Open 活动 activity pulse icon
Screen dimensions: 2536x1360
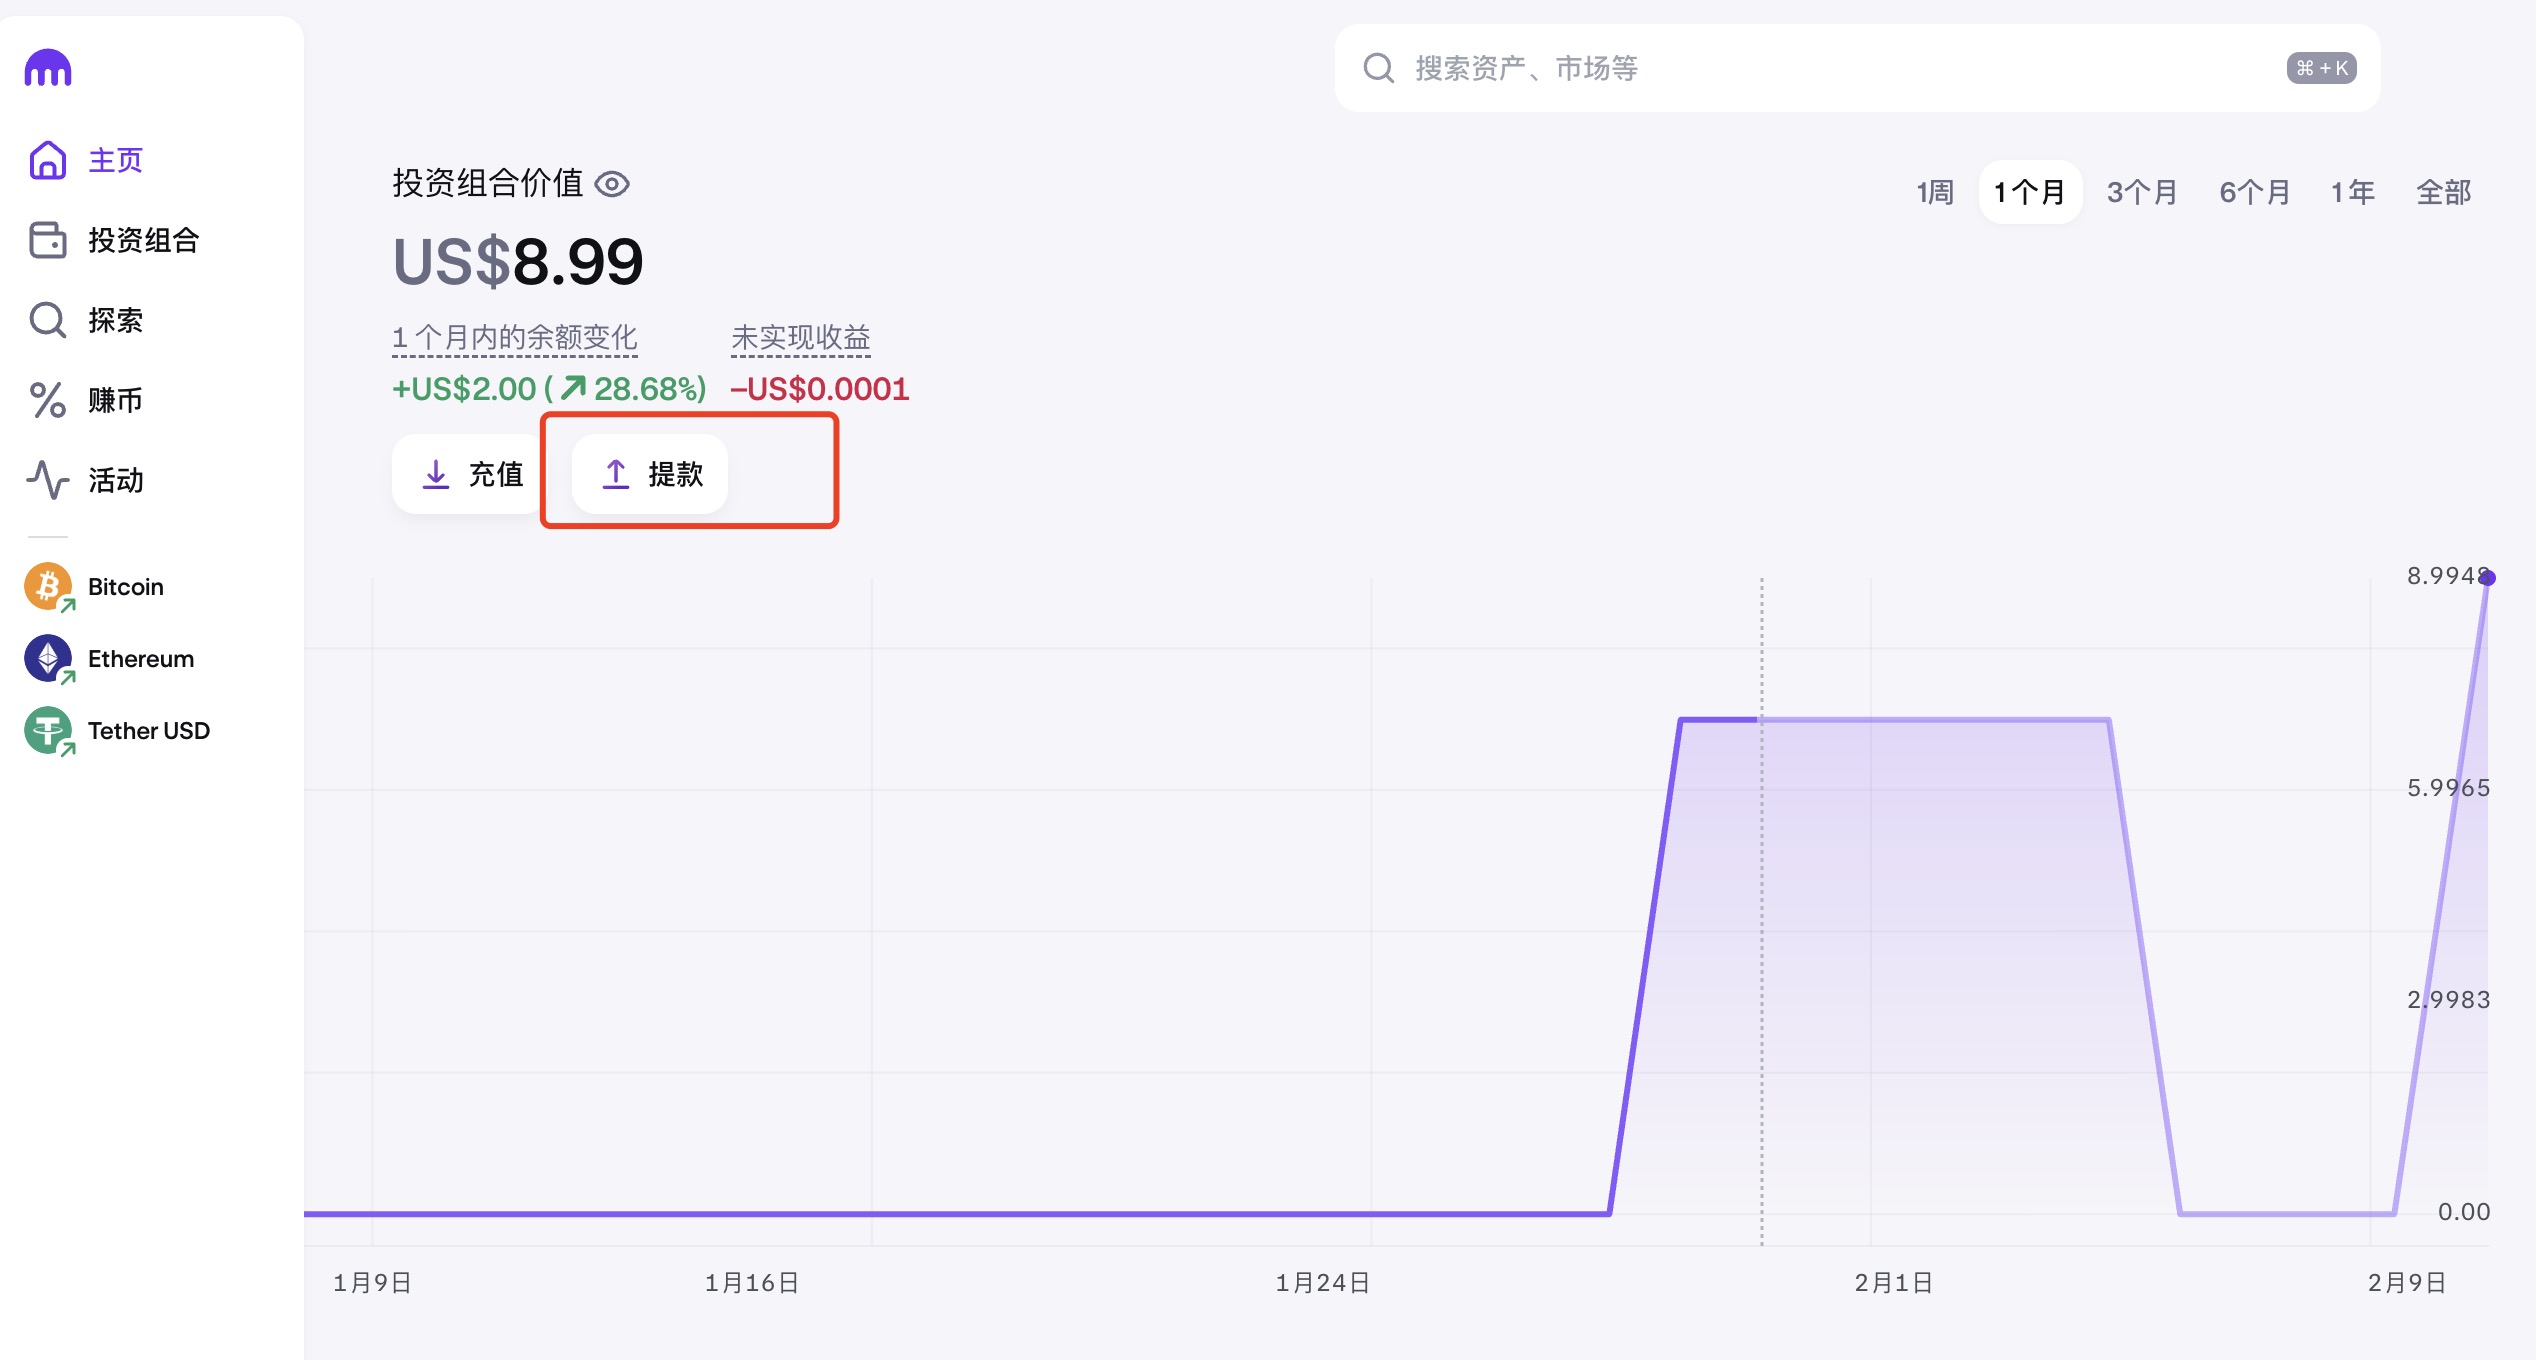click(48, 480)
